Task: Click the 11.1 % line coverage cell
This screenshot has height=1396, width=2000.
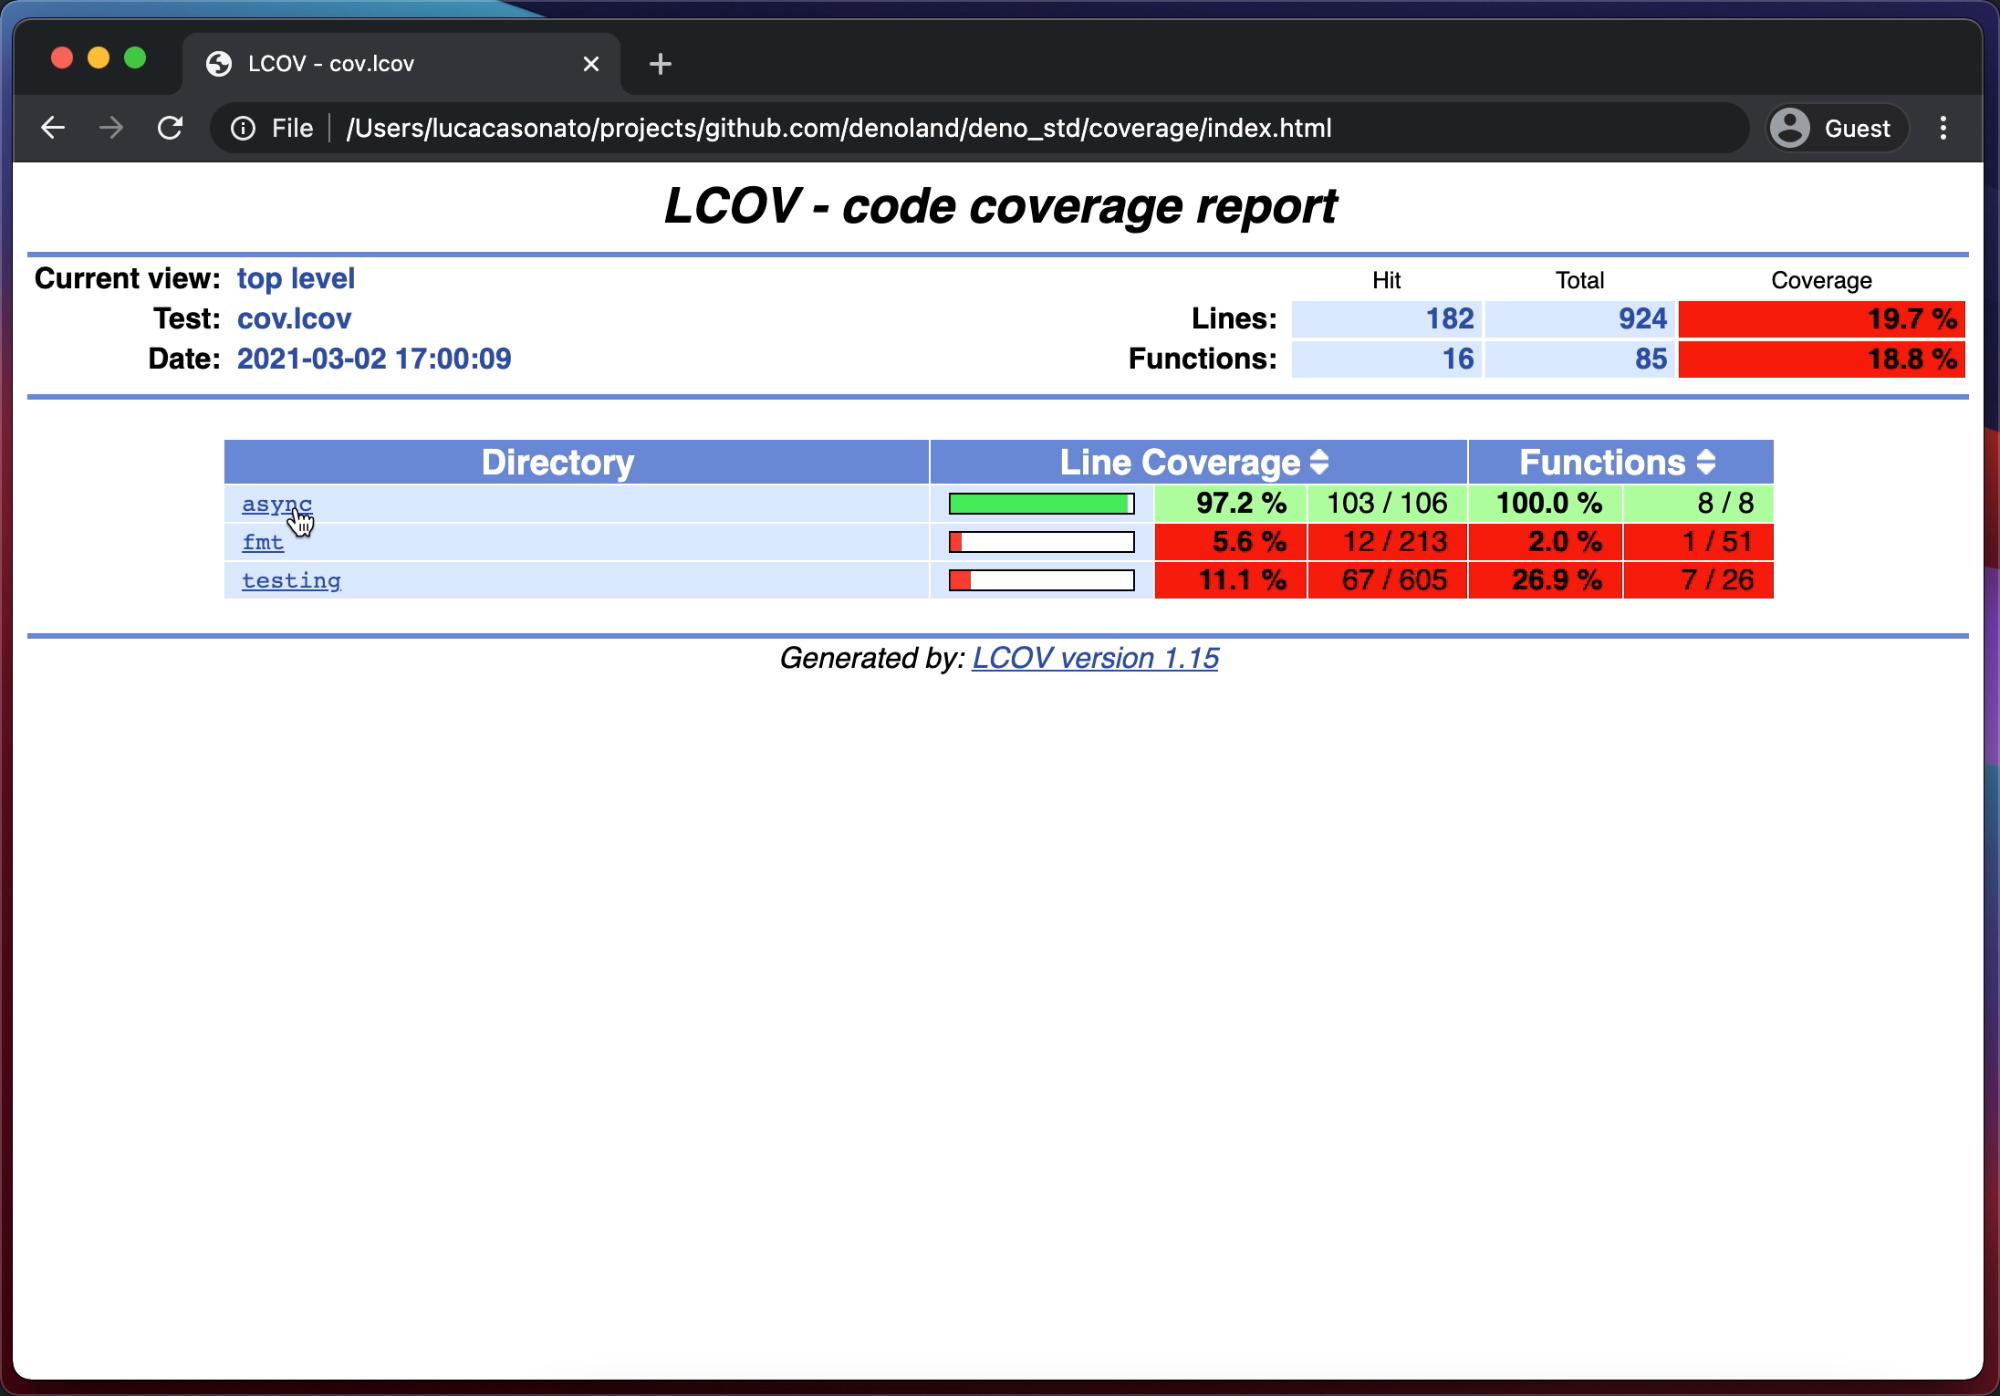Action: [1230, 580]
